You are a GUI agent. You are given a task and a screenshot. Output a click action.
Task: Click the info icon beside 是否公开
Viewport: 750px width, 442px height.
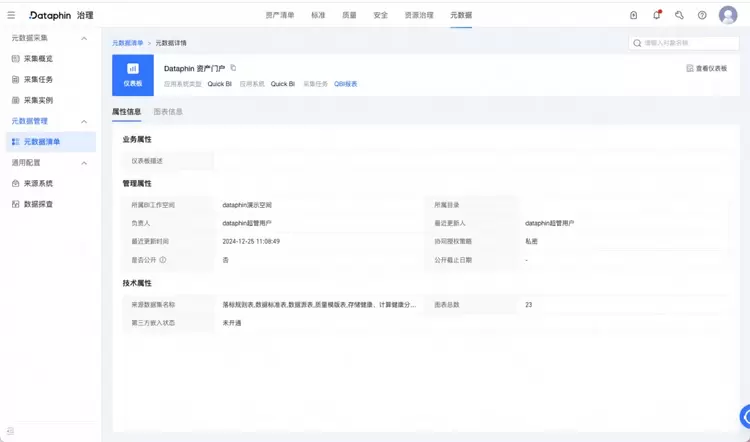pyautogui.click(x=163, y=260)
